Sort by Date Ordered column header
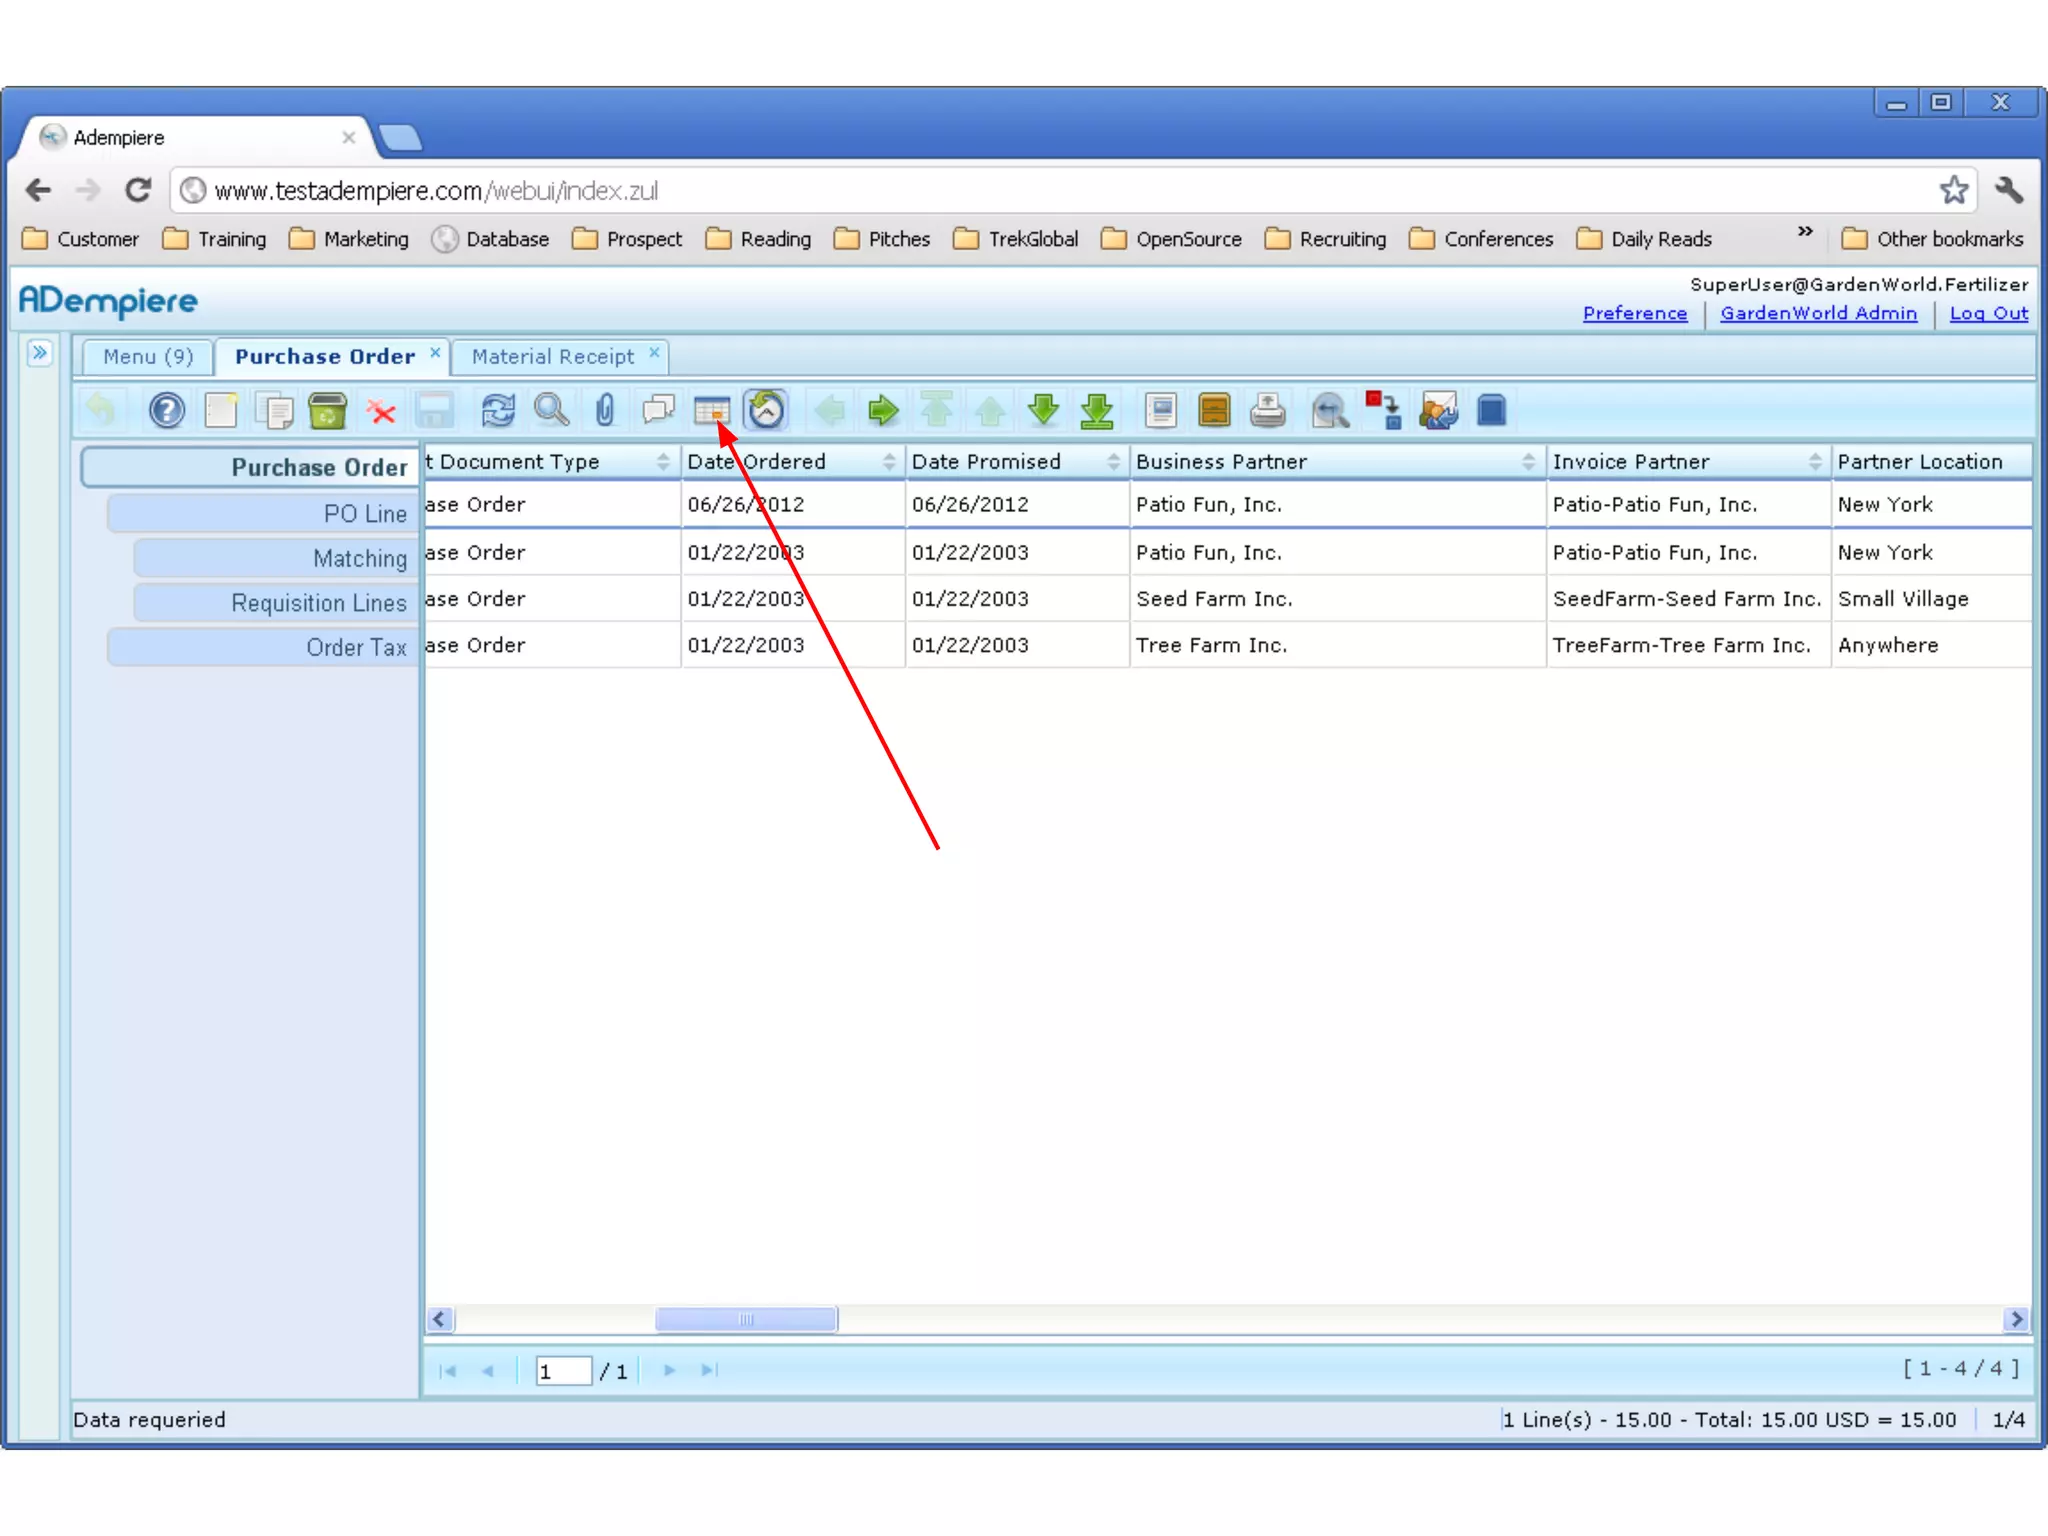This screenshot has width=2048, height=1536. click(x=792, y=462)
